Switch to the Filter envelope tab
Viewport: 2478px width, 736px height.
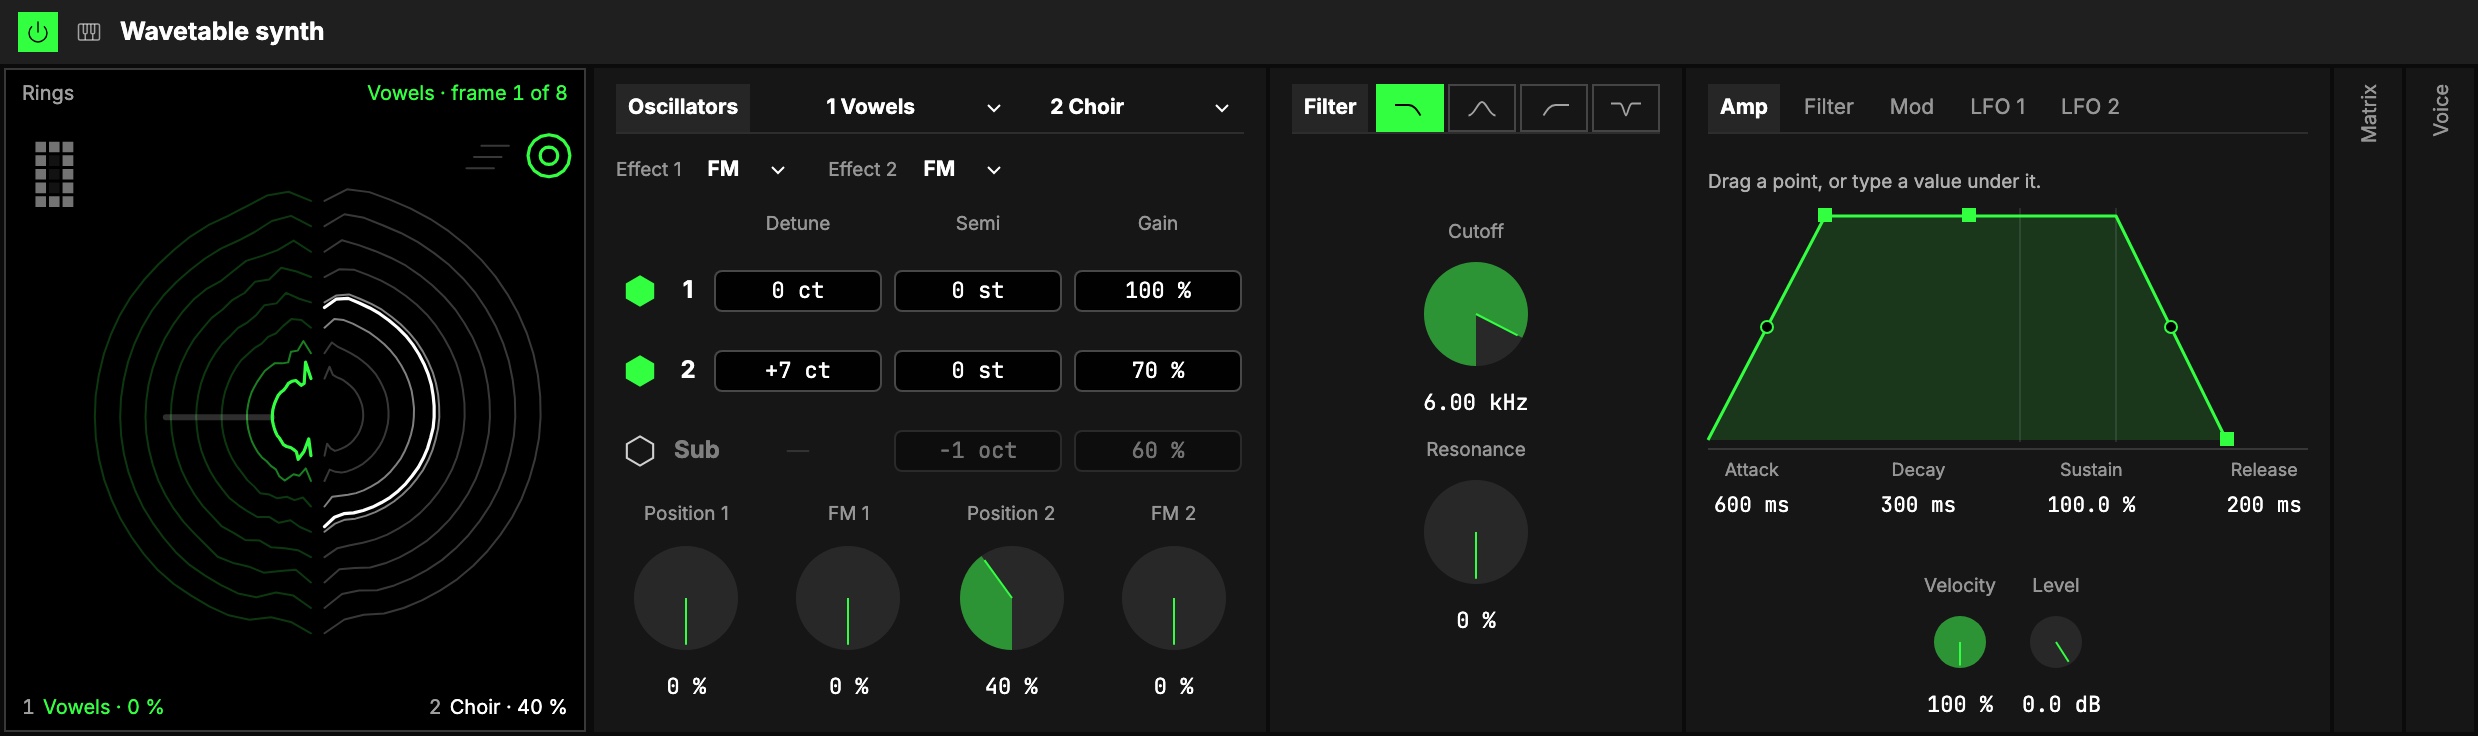[1828, 107]
